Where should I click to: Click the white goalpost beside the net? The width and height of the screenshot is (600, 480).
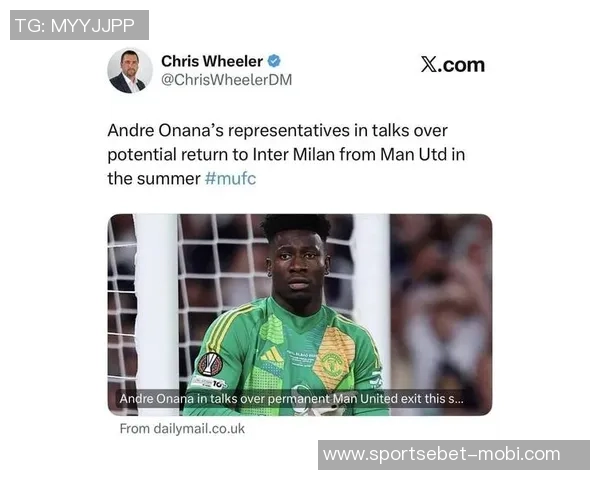(156, 314)
